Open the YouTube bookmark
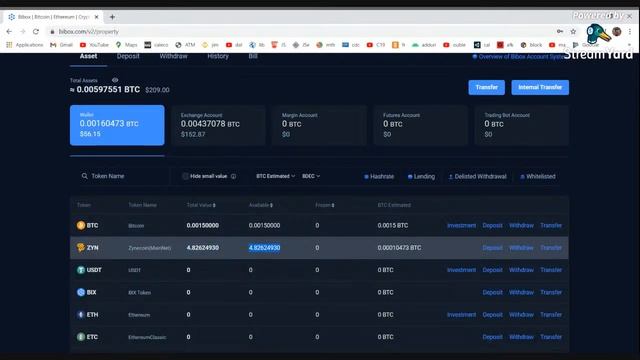This screenshot has width=640, height=360. click(x=94, y=45)
